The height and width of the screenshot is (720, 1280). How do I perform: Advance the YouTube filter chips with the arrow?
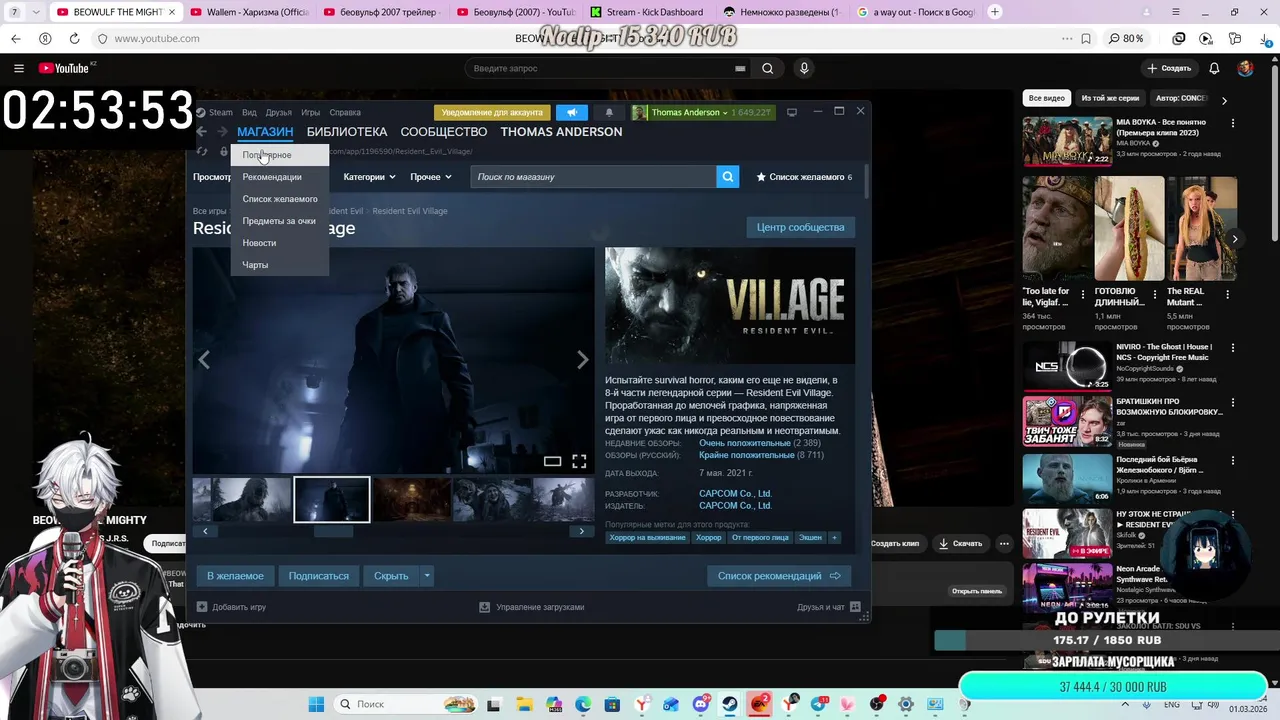point(1224,99)
